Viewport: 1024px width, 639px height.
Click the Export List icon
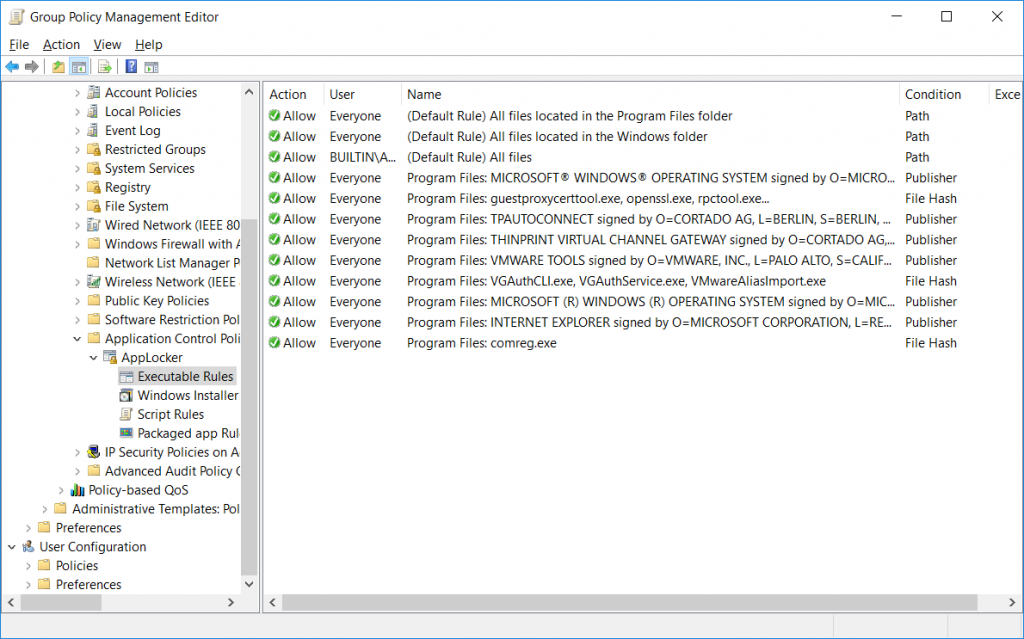tap(103, 67)
